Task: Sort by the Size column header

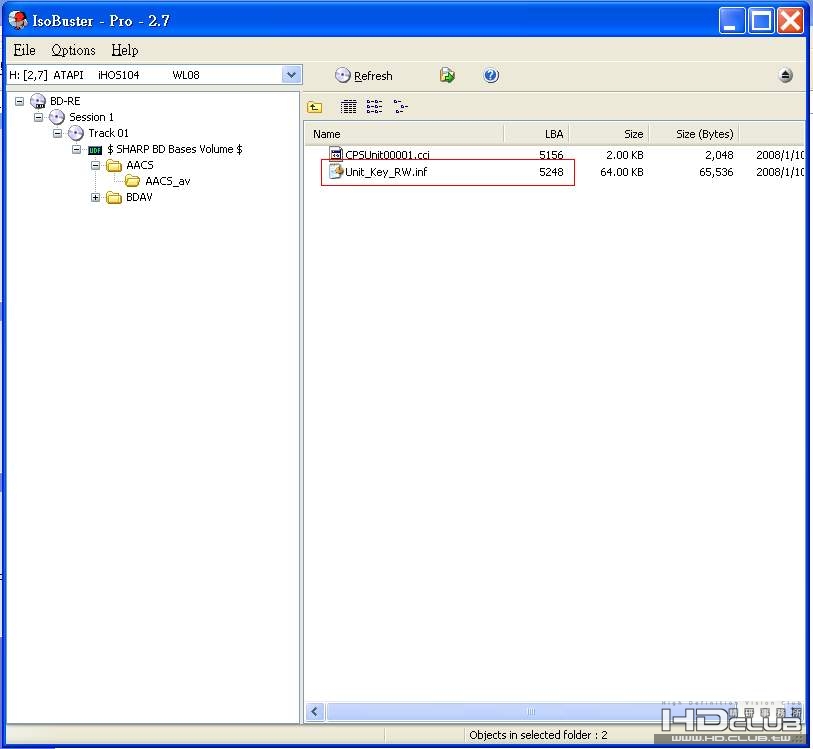Action: [609, 134]
